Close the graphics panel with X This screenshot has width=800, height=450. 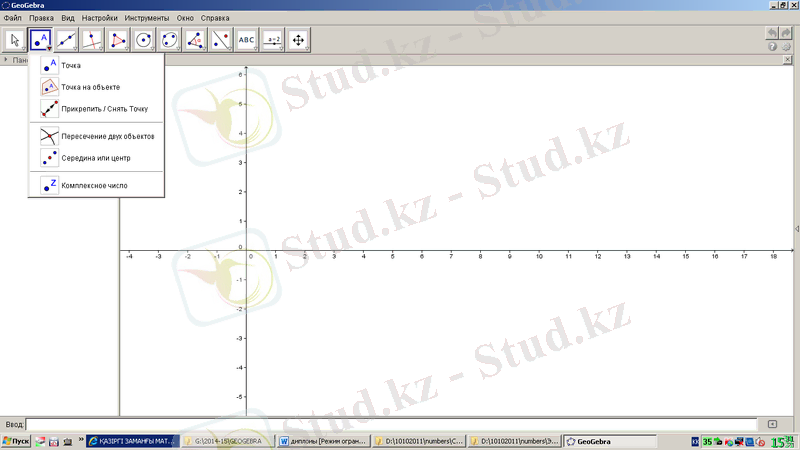tap(787, 60)
